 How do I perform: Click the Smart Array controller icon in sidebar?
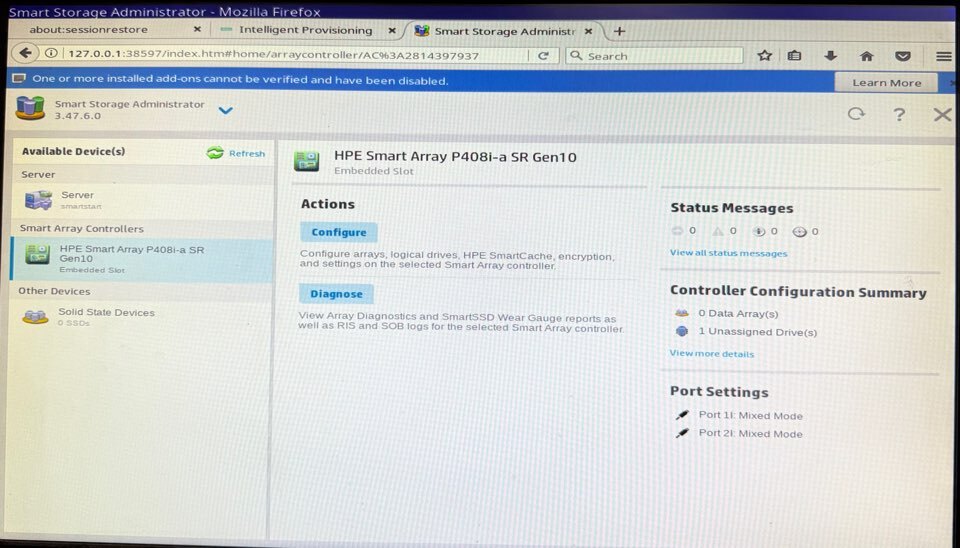[x=37, y=254]
